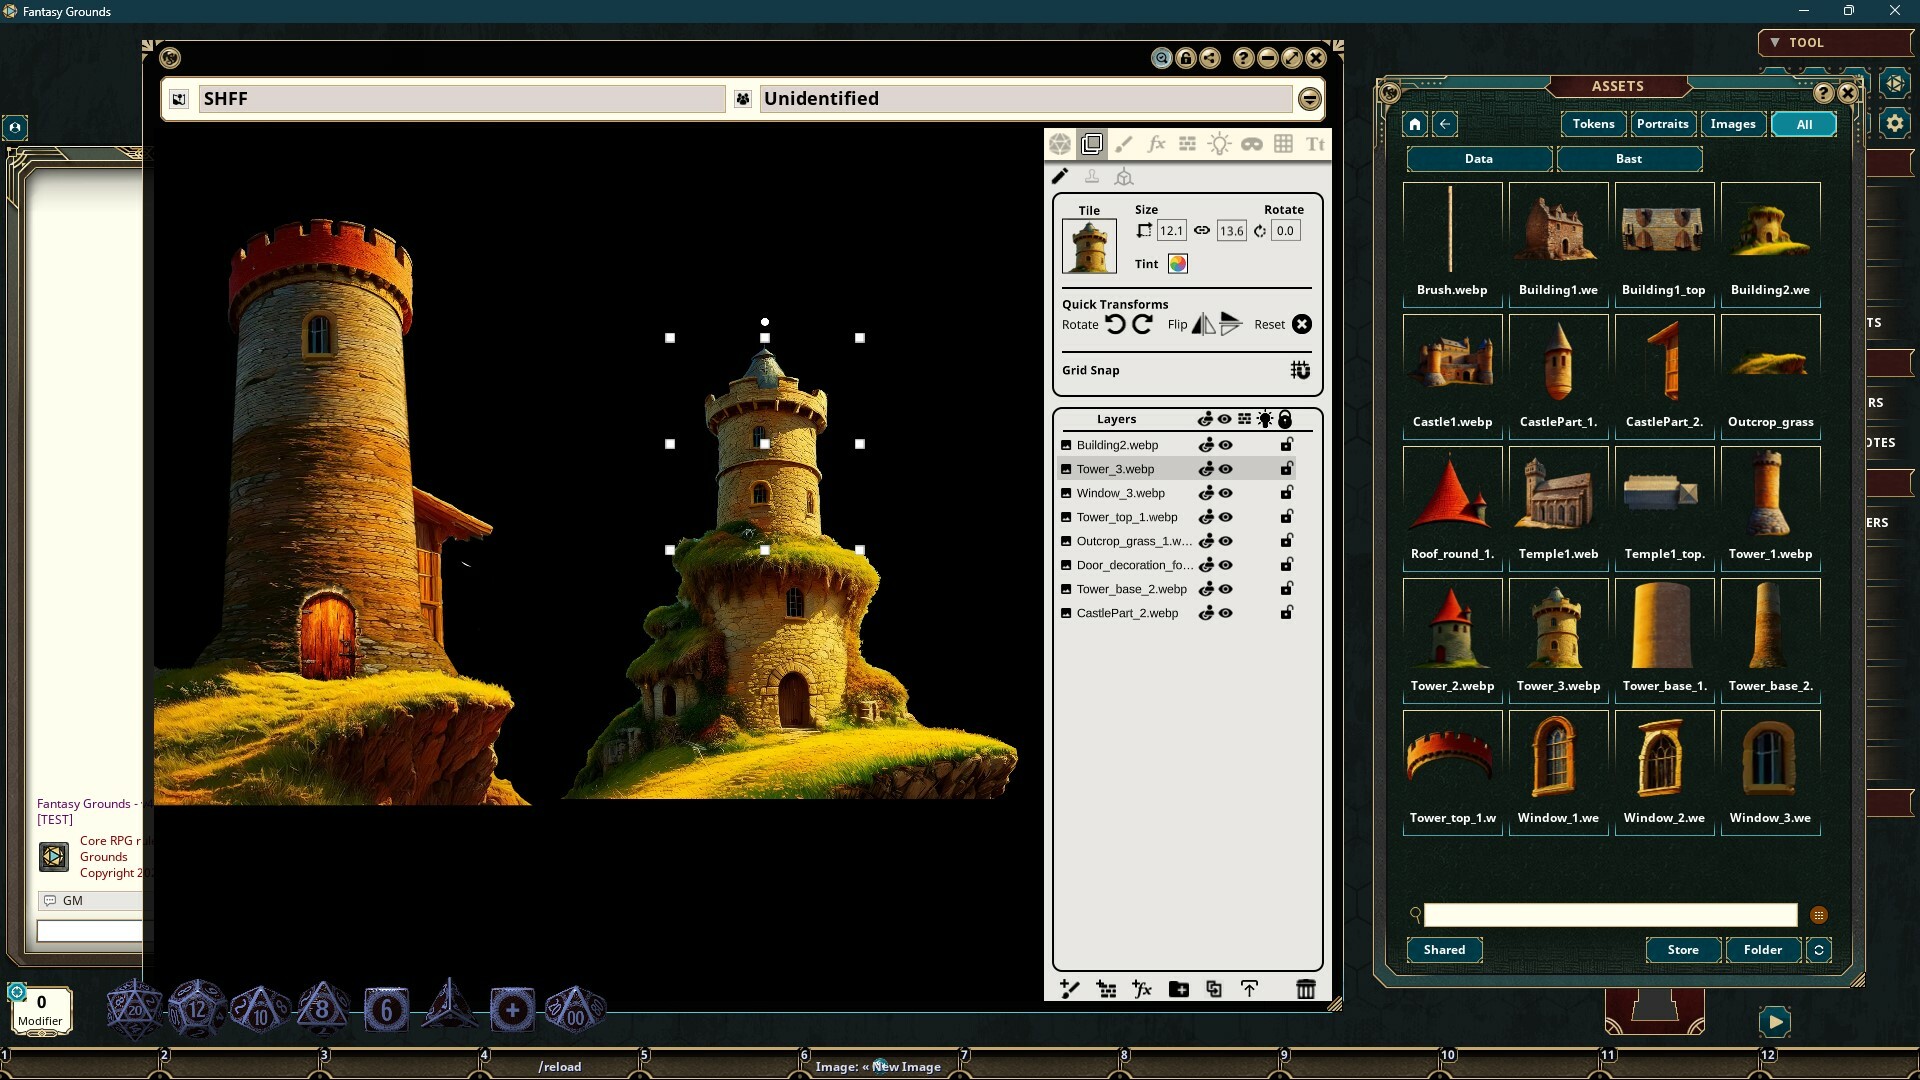Click the delete layer trash icon
The width and height of the screenshot is (1920, 1080).
(x=1306, y=989)
